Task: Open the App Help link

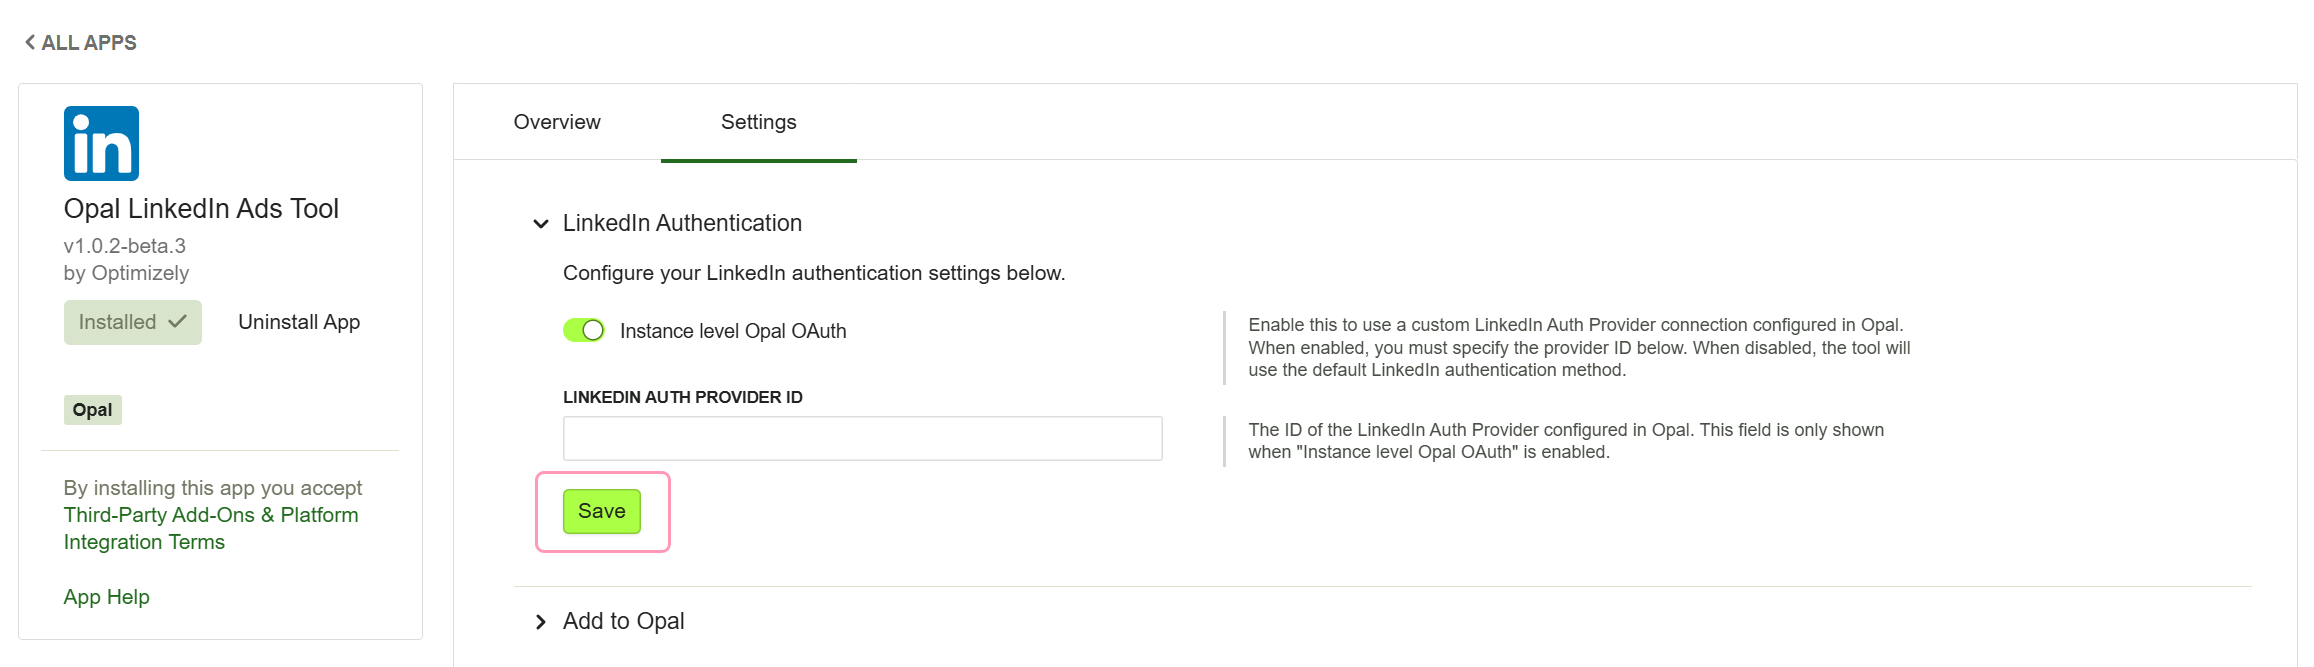Action: [107, 597]
